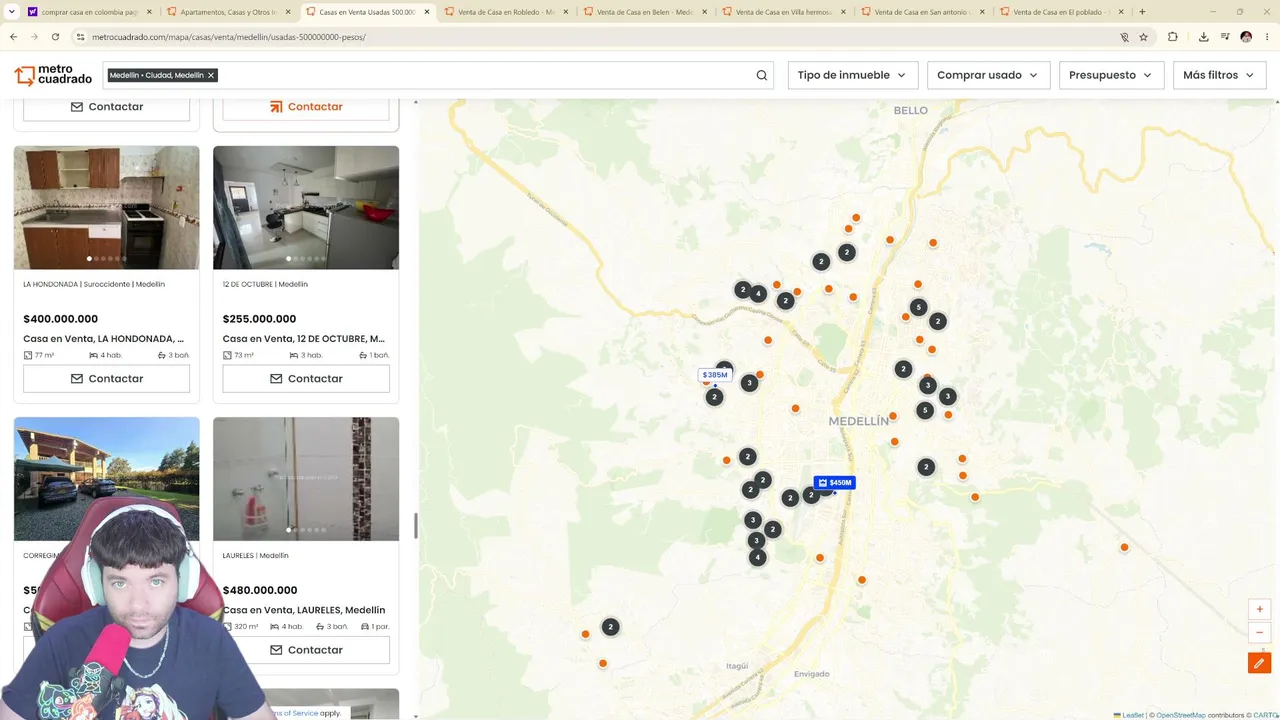
Task: View site information icon in address bar
Action: click(80, 37)
